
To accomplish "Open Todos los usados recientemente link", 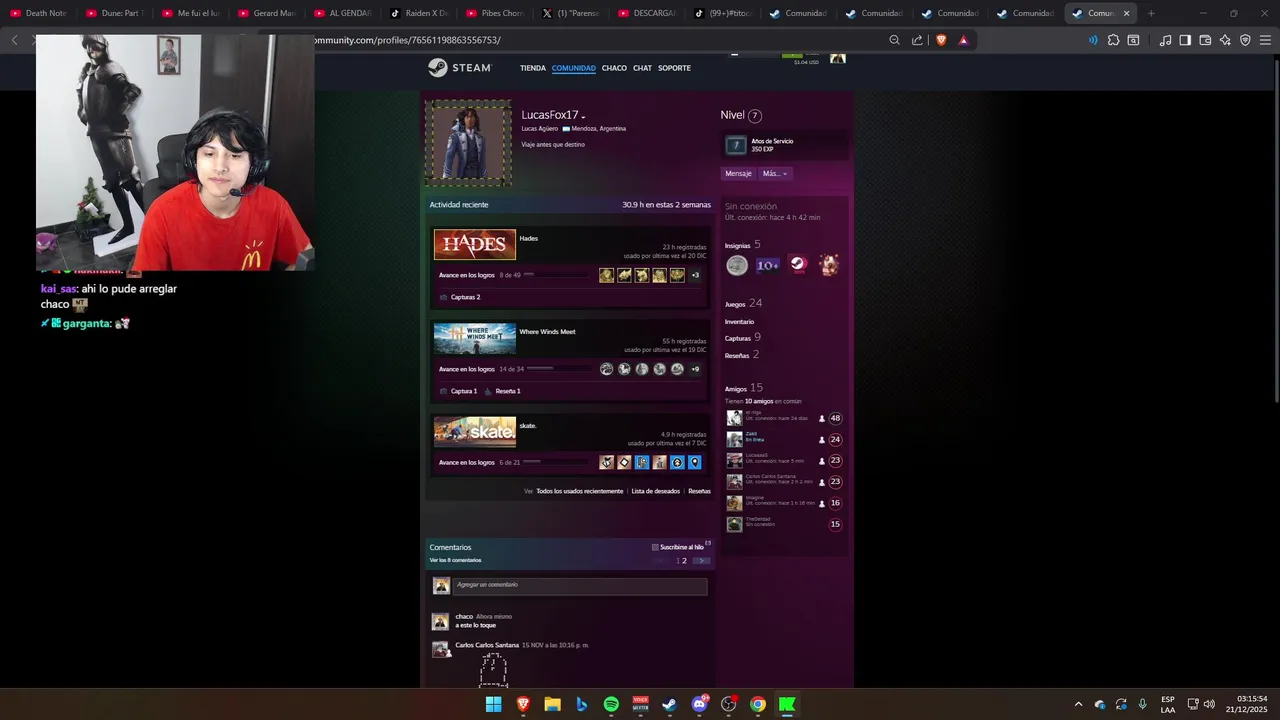I will [579, 491].
